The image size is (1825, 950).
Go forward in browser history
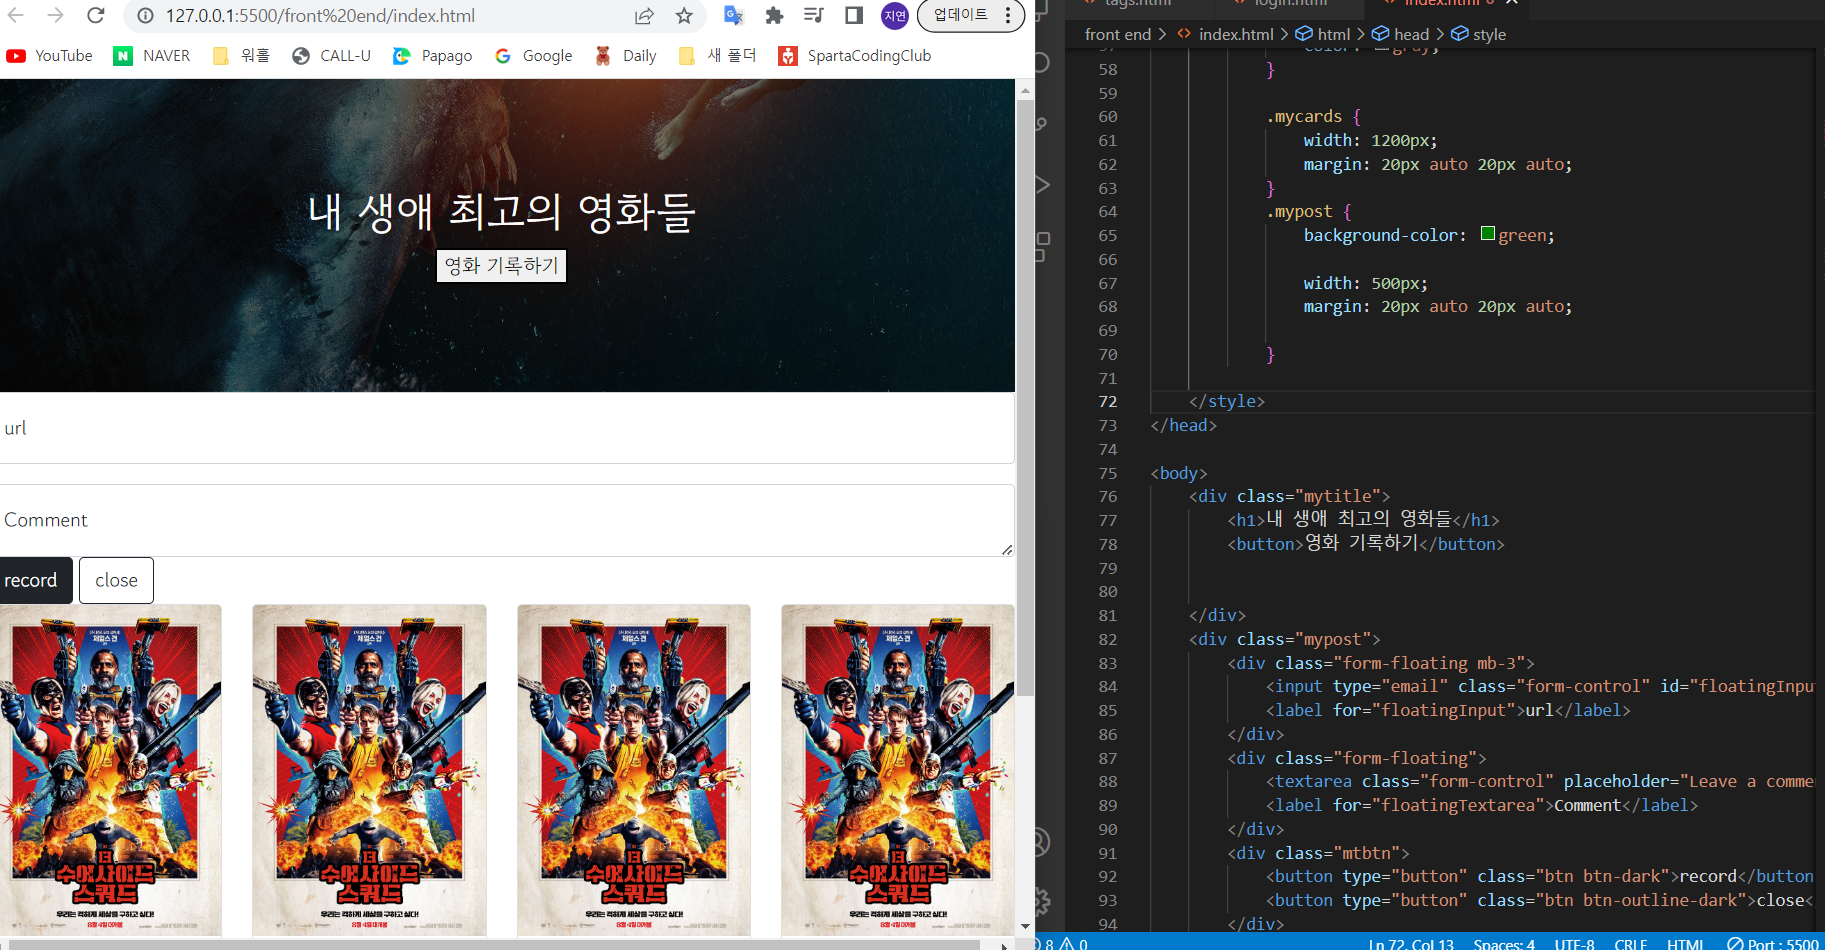tap(55, 15)
